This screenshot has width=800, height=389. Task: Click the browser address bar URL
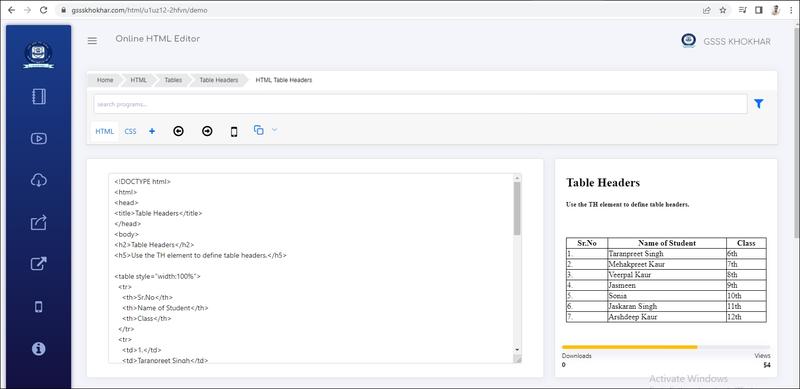(x=139, y=10)
